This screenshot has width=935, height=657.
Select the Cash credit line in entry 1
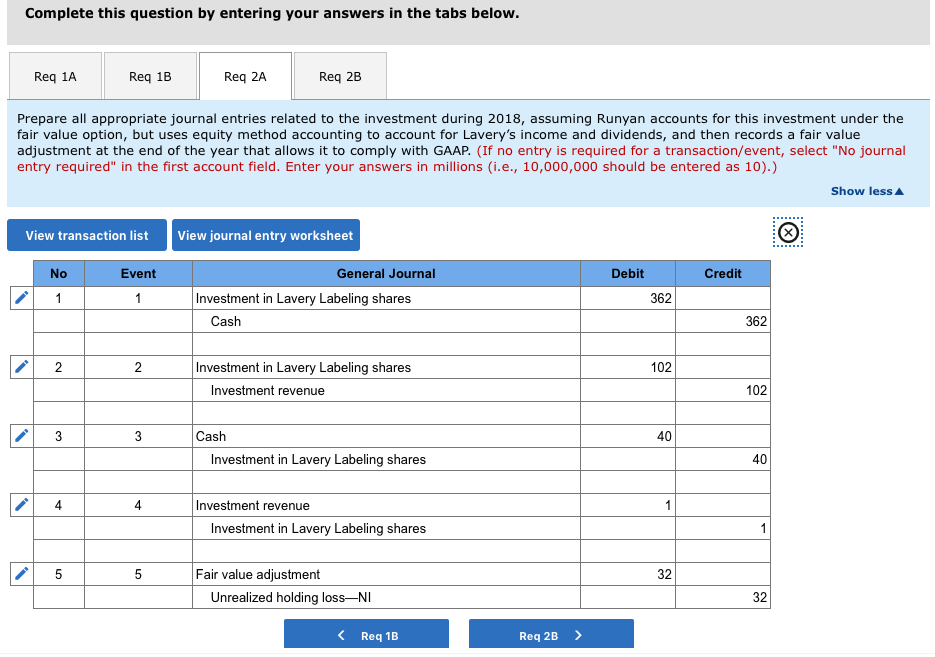pyautogui.click(x=386, y=321)
